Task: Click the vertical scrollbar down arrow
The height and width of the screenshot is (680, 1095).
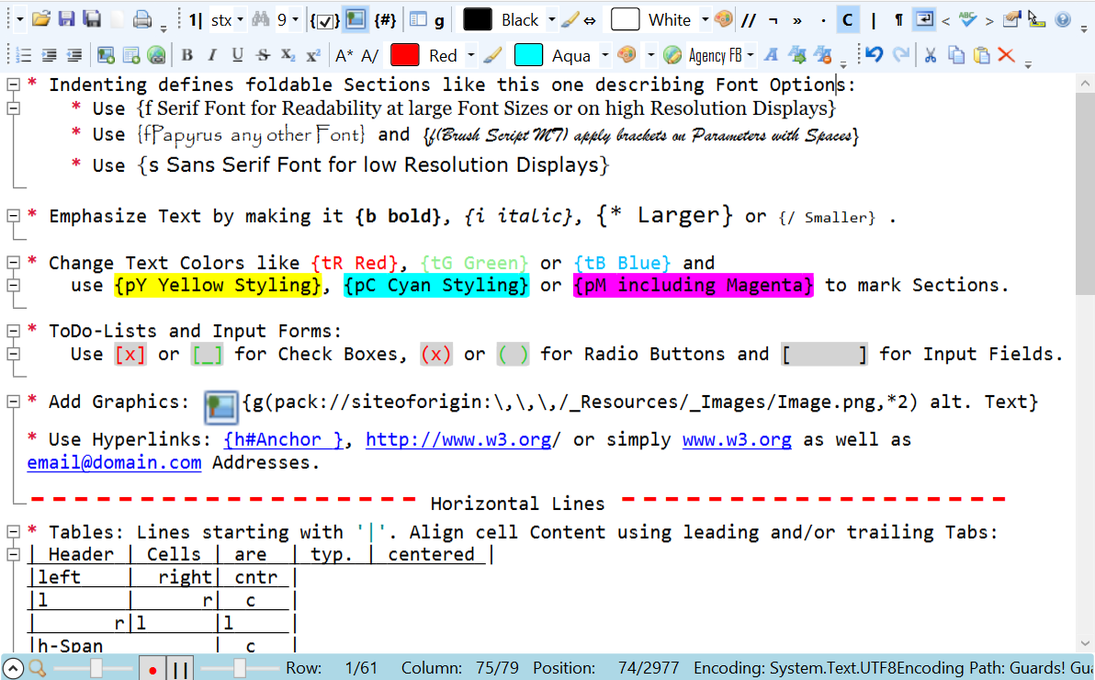Action: point(1085,643)
